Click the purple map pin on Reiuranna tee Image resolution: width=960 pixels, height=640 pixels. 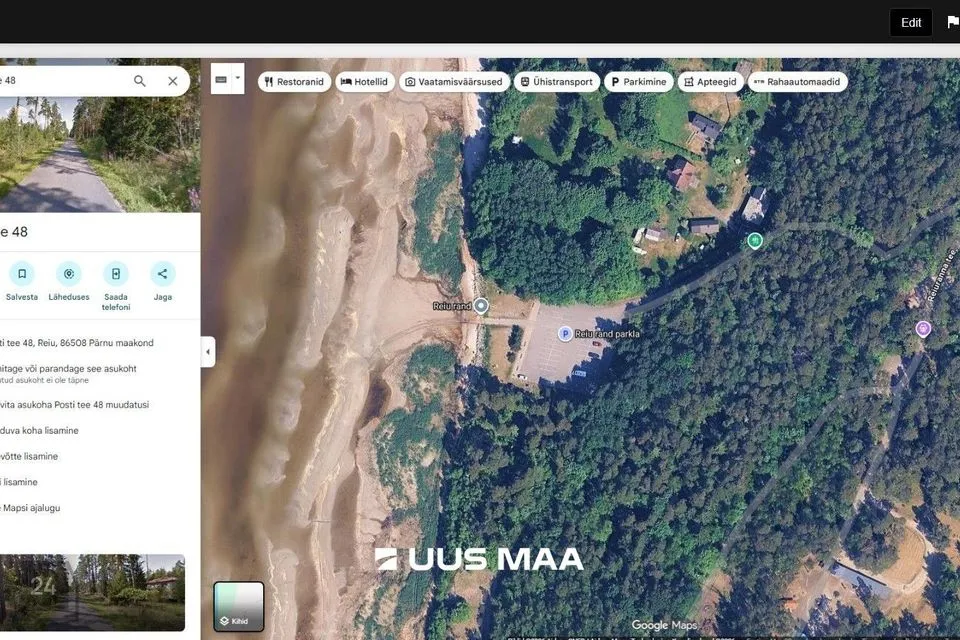click(x=923, y=329)
